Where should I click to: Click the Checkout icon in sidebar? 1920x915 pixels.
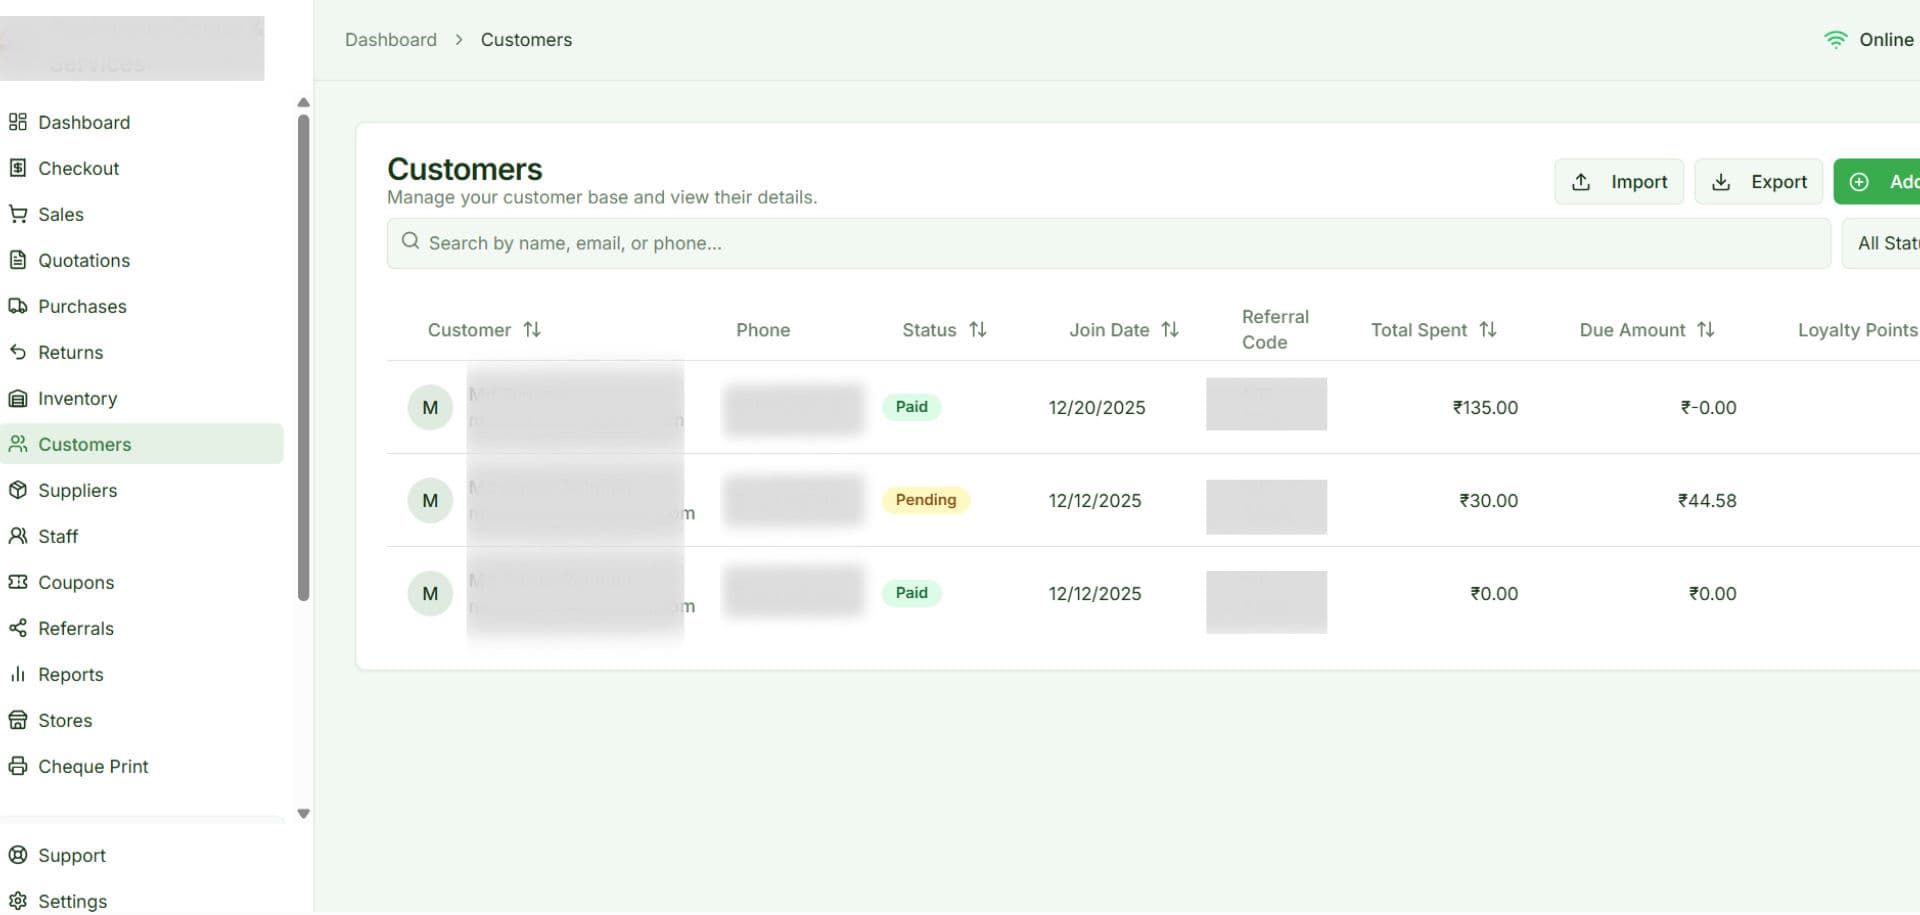coord(18,168)
